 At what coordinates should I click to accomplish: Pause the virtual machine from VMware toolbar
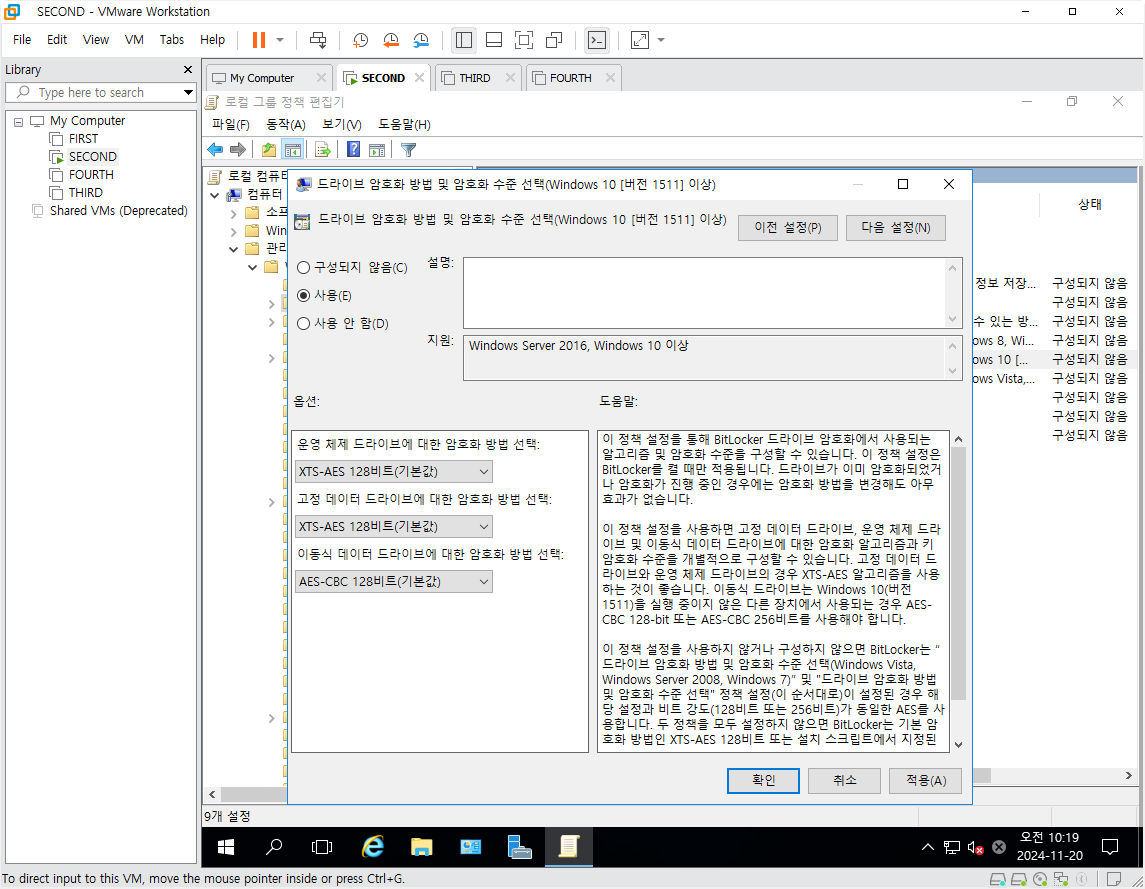pyautogui.click(x=259, y=40)
